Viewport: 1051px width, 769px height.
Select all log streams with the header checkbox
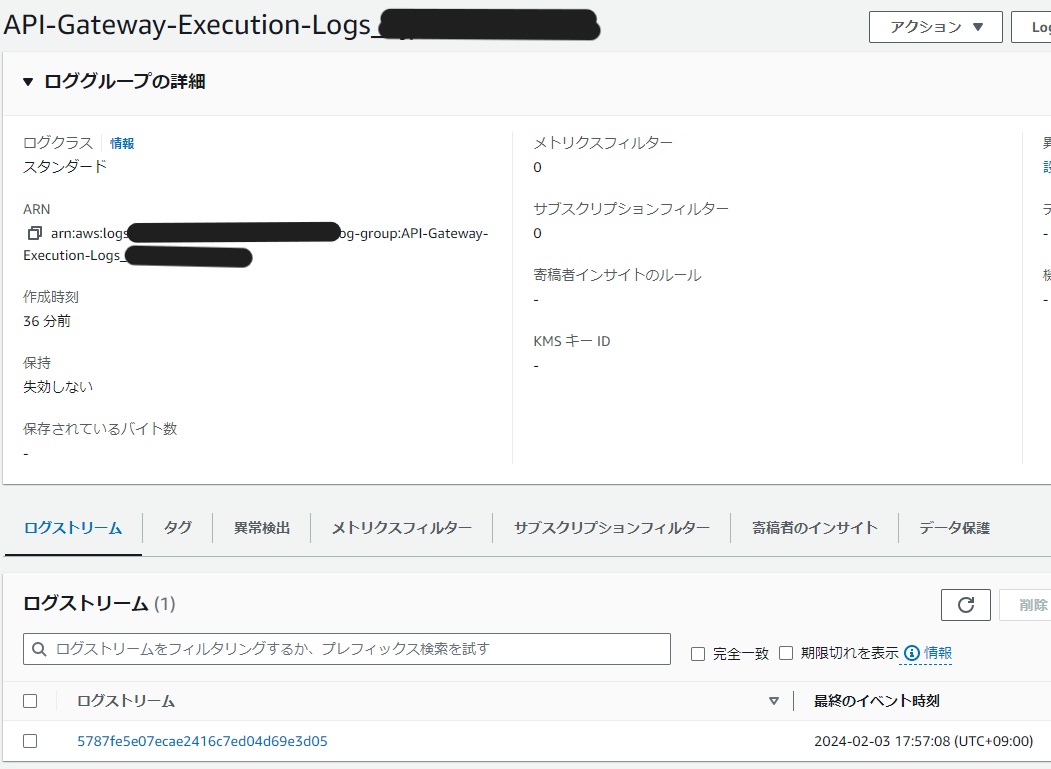tap(31, 701)
